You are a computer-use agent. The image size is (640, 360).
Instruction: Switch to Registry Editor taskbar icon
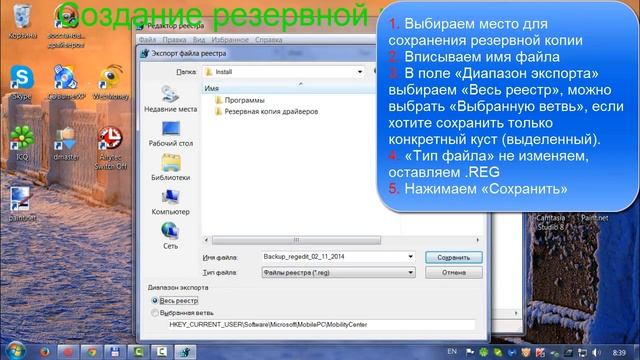click(x=185, y=351)
